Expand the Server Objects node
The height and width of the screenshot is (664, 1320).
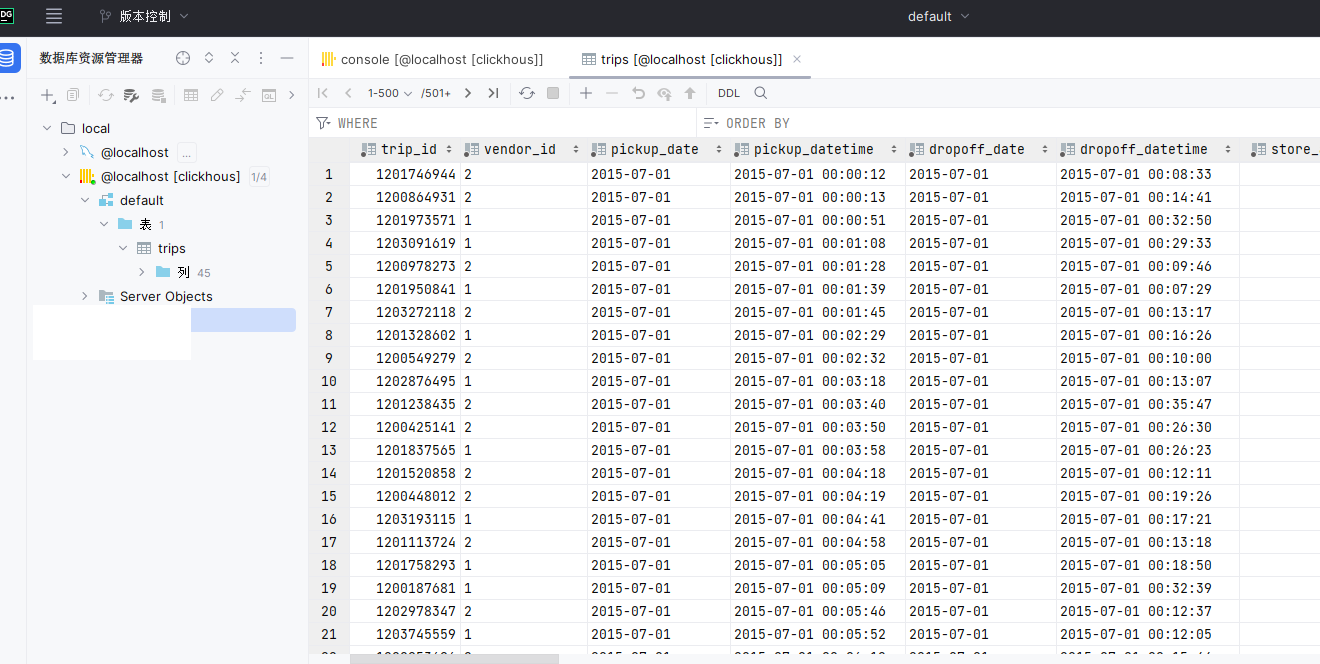pyautogui.click(x=85, y=296)
